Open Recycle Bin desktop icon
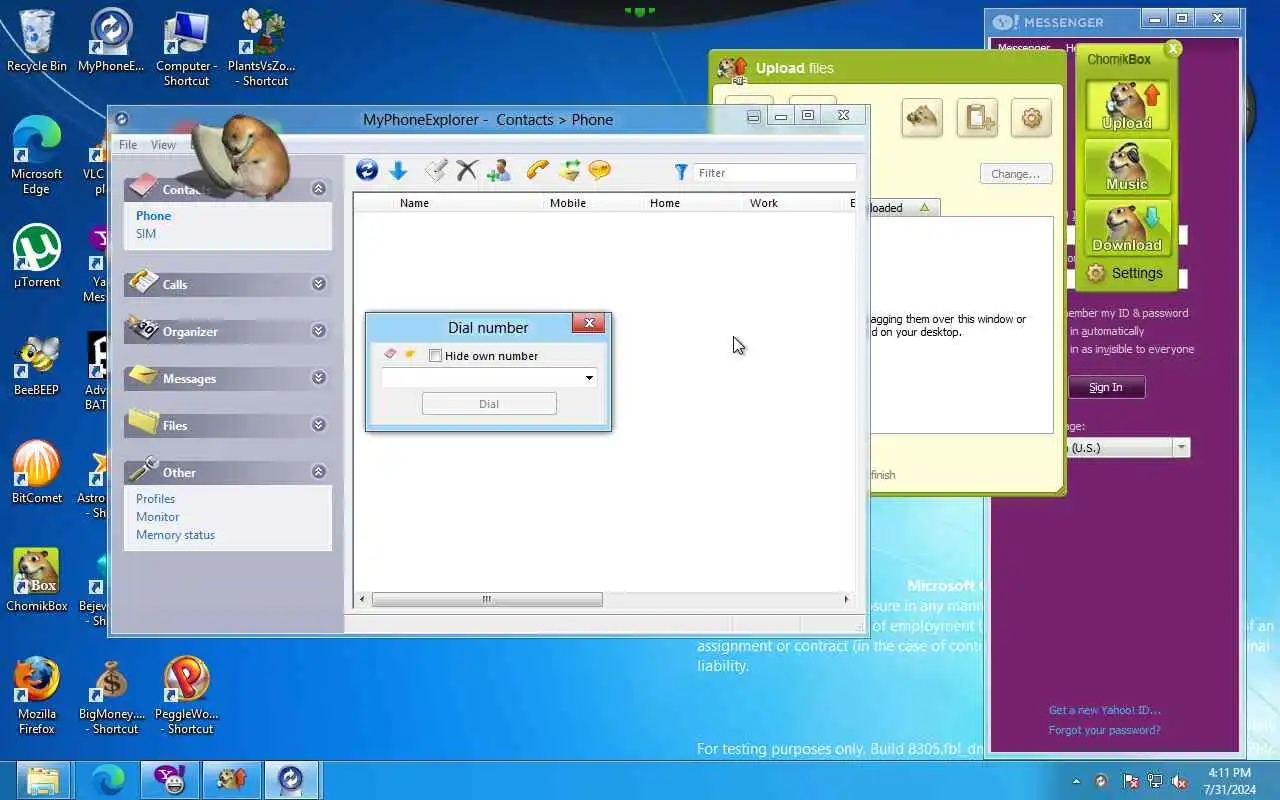The width and height of the screenshot is (1280, 800). click(x=37, y=41)
